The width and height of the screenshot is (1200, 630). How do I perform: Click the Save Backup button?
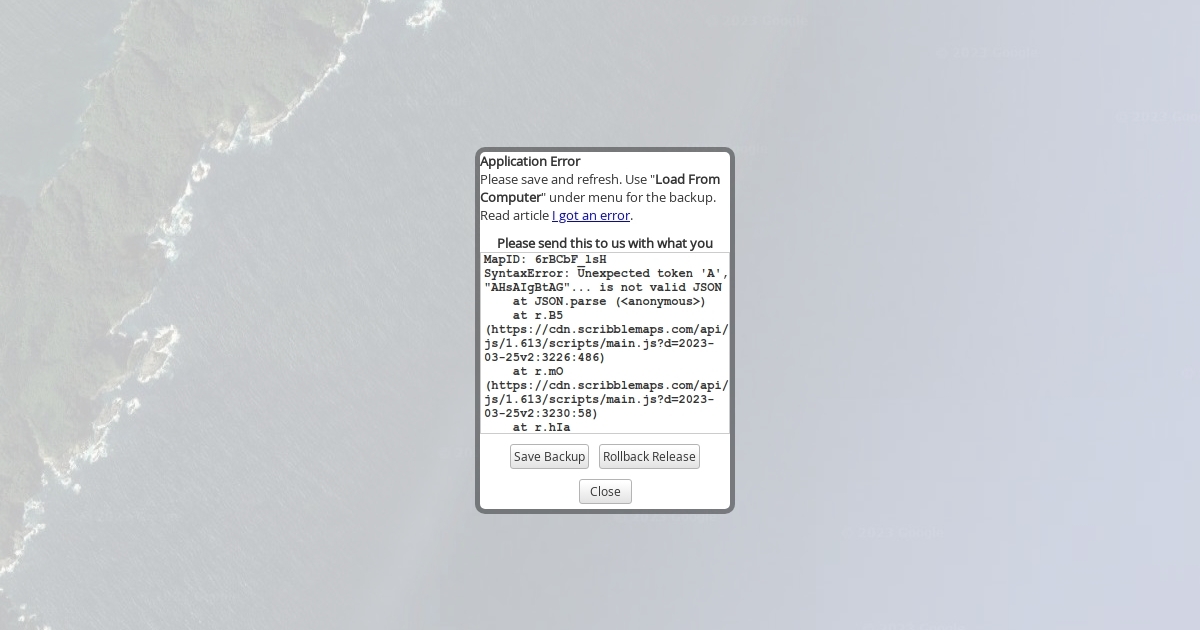point(549,456)
